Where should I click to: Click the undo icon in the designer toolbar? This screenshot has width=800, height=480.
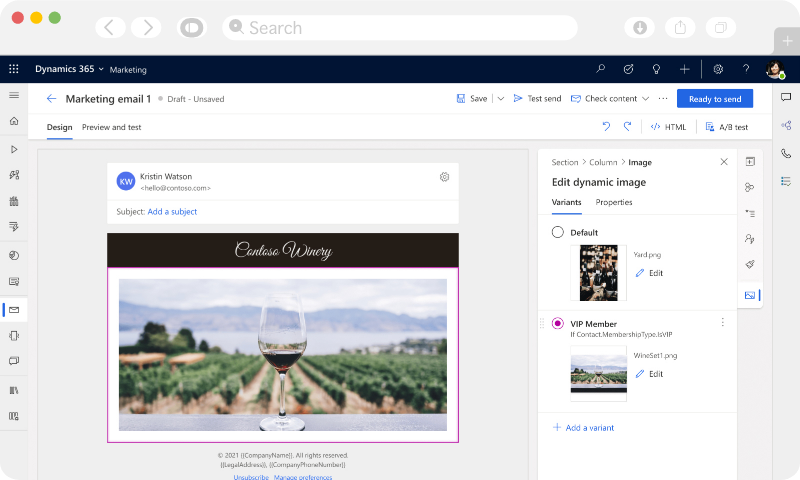(x=606, y=127)
